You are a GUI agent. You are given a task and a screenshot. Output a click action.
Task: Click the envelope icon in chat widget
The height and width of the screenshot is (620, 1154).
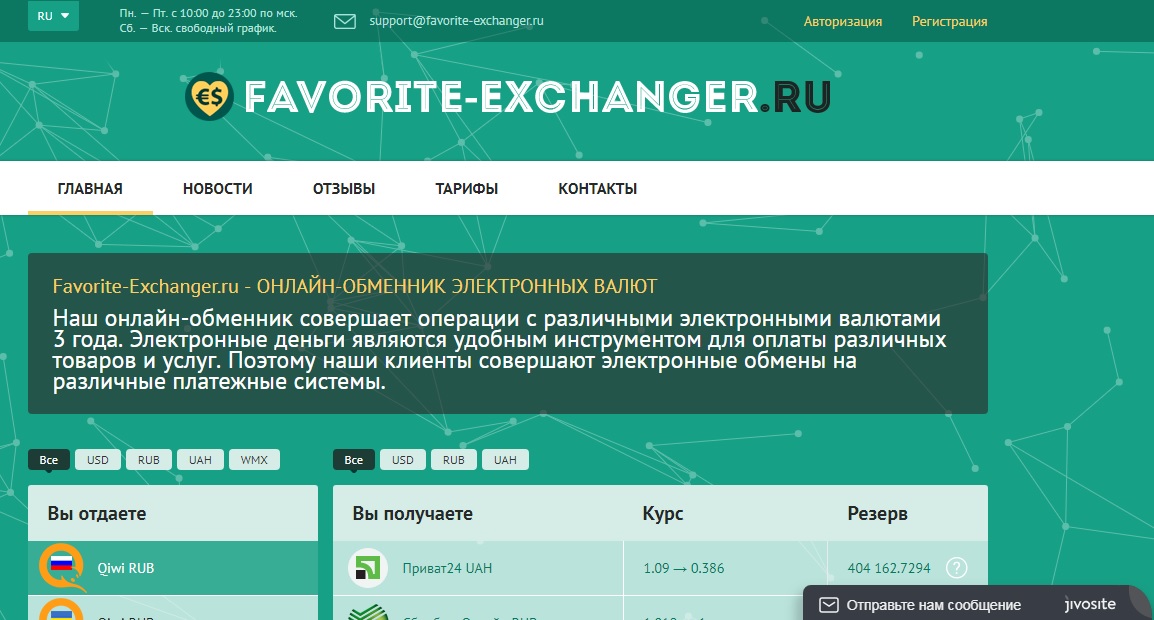click(x=829, y=605)
